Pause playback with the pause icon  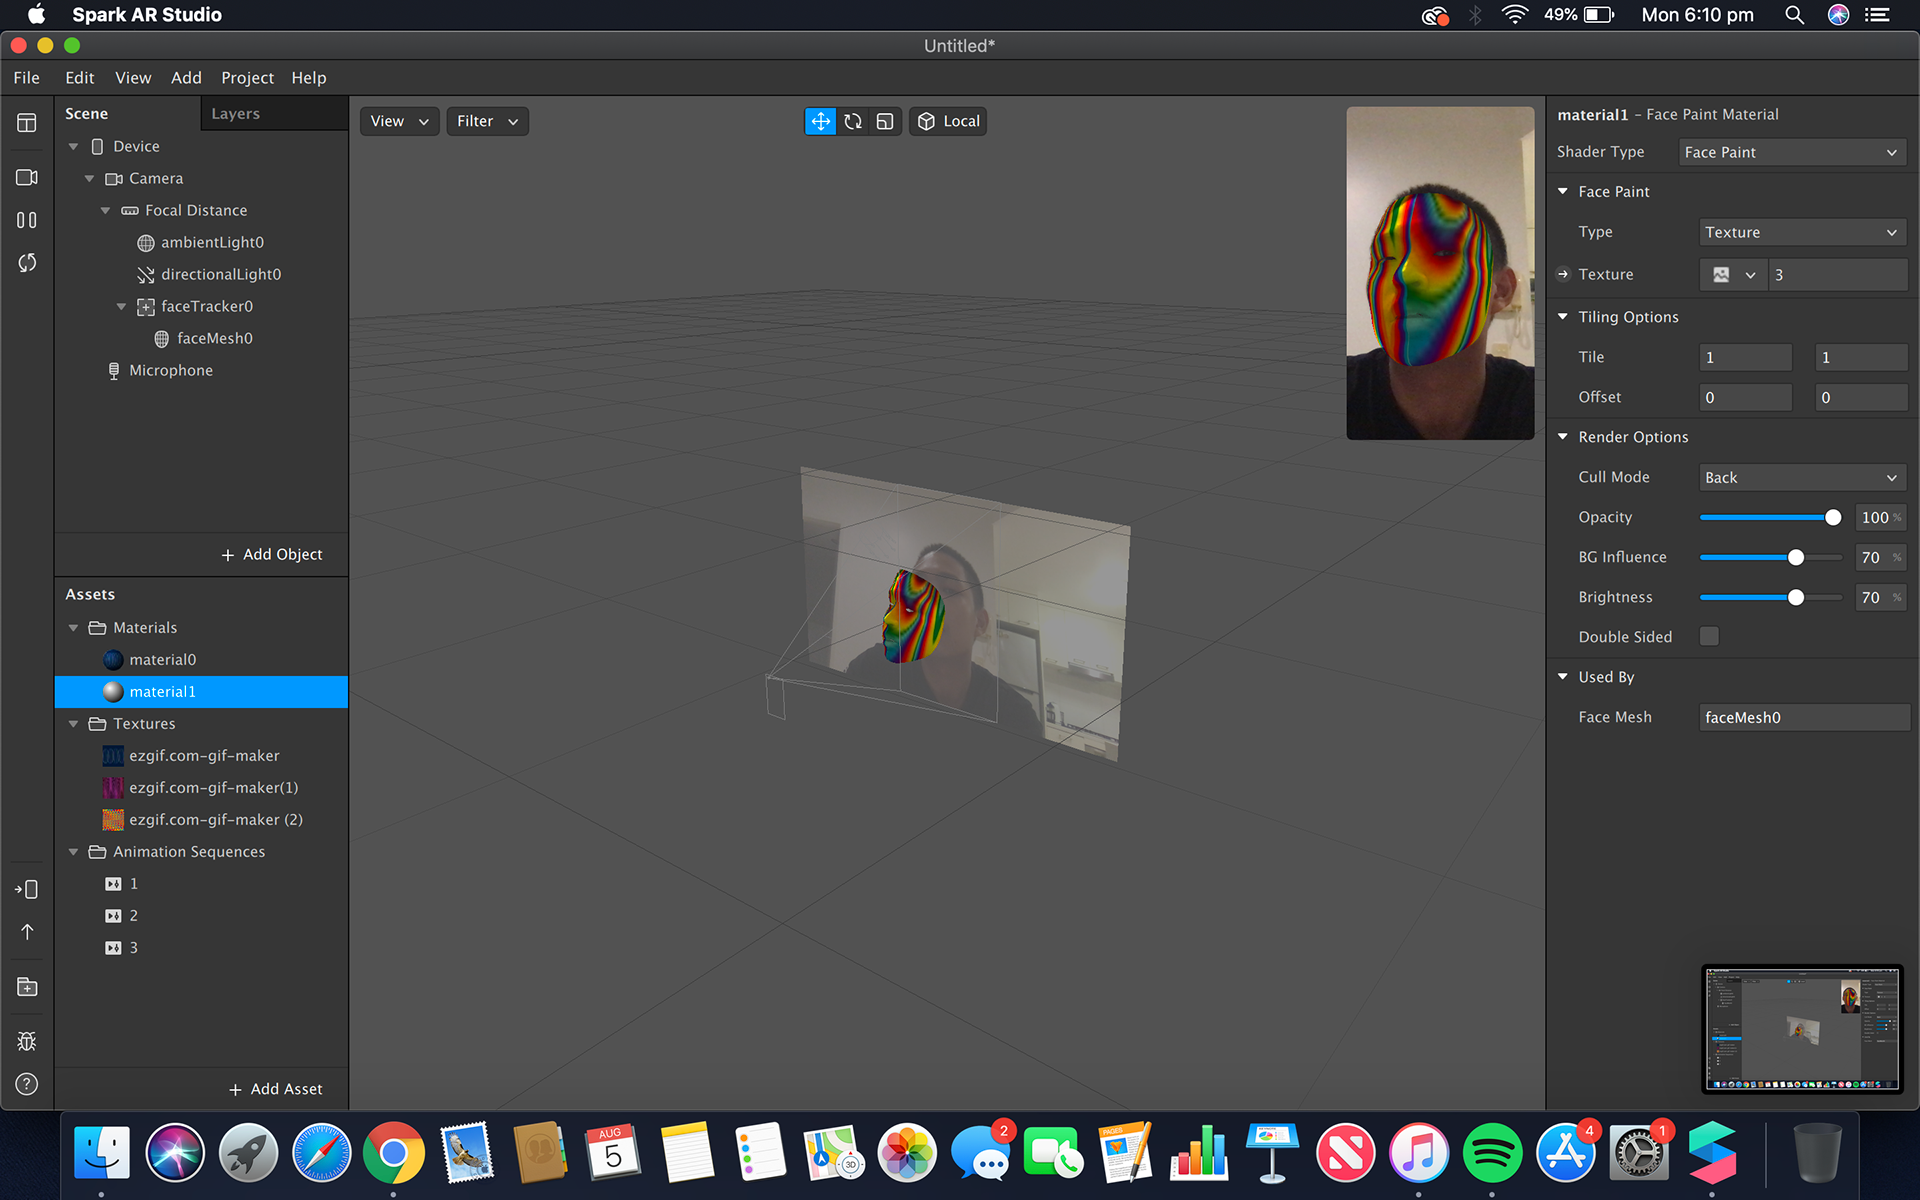click(27, 220)
